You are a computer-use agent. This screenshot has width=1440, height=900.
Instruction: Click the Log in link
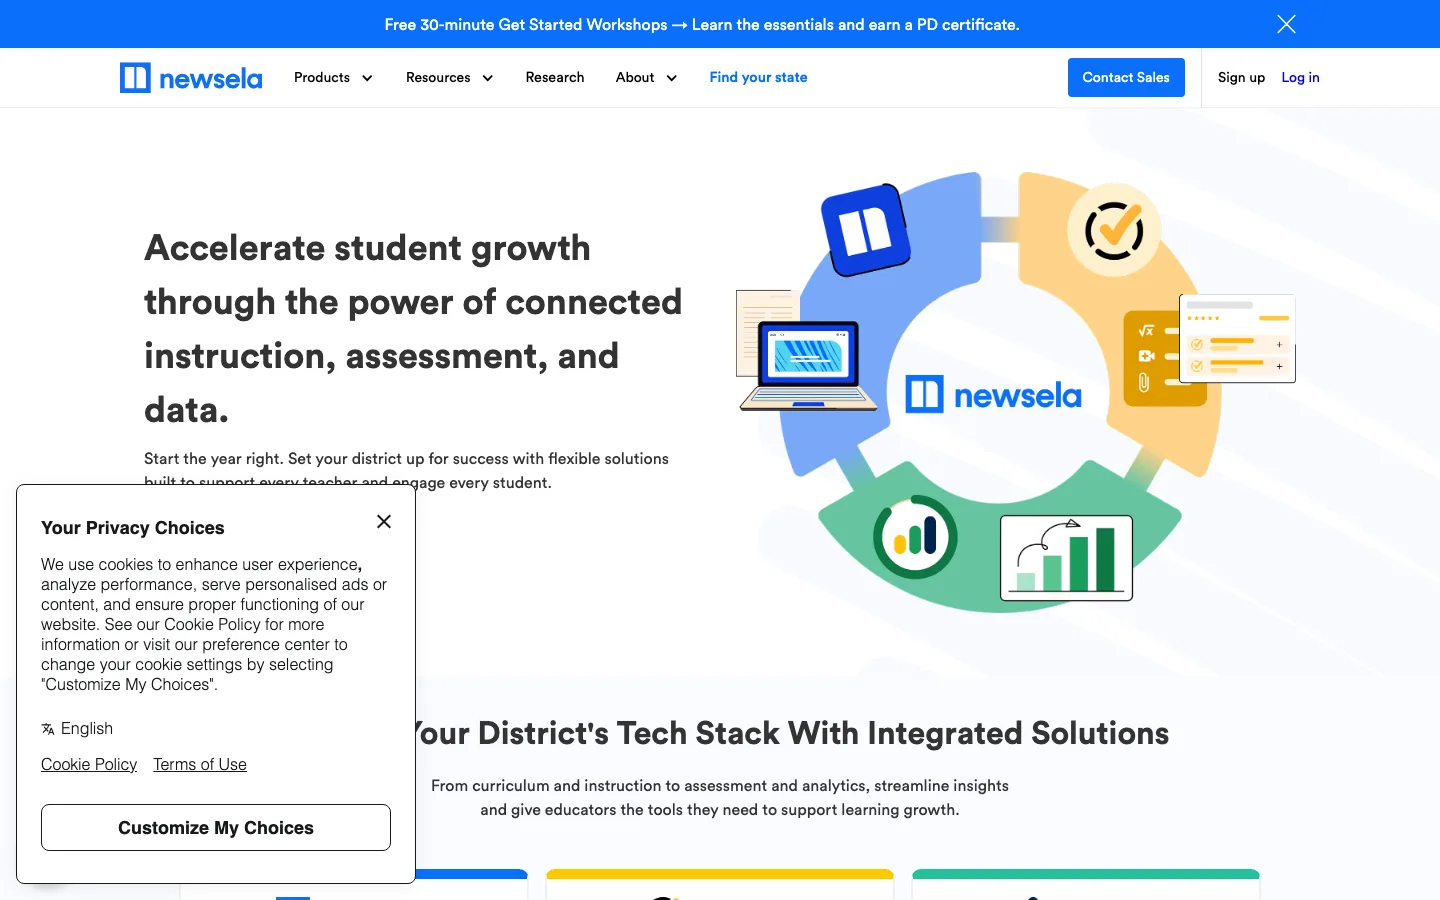[1300, 77]
